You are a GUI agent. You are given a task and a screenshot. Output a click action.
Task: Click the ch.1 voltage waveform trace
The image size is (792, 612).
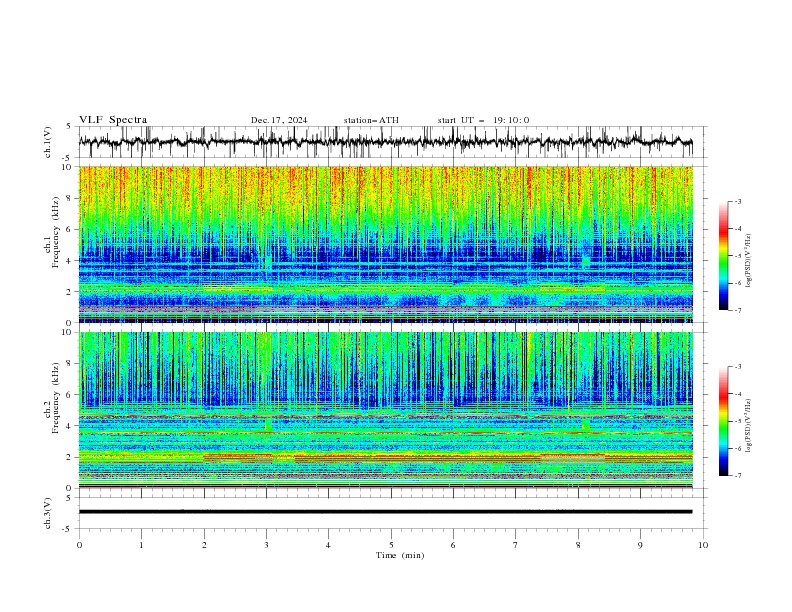(385, 142)
